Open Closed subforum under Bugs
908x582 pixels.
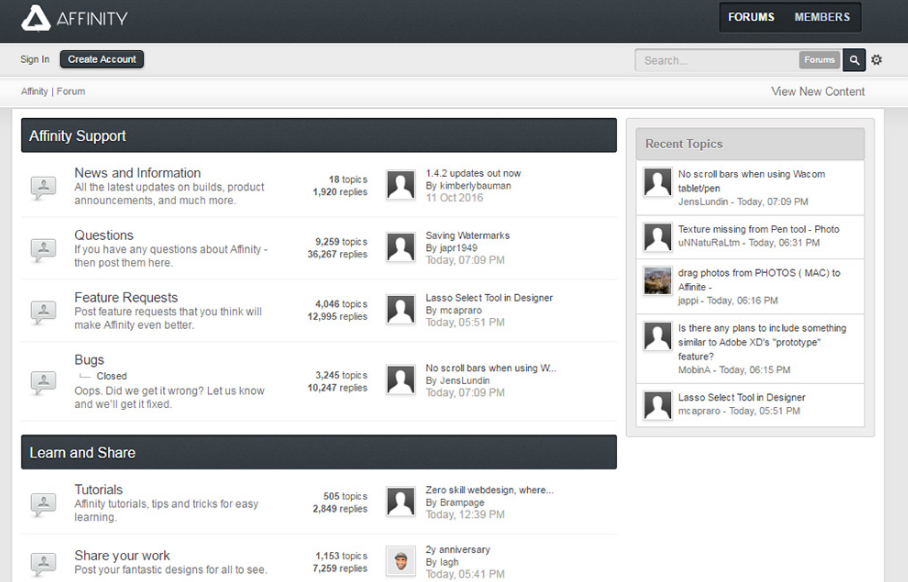[x=112, y=376]
